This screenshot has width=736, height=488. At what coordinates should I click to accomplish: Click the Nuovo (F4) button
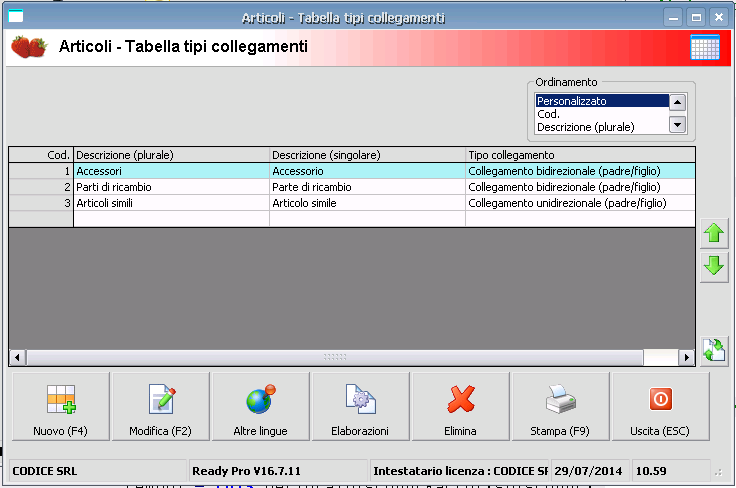tap(61, 407)
